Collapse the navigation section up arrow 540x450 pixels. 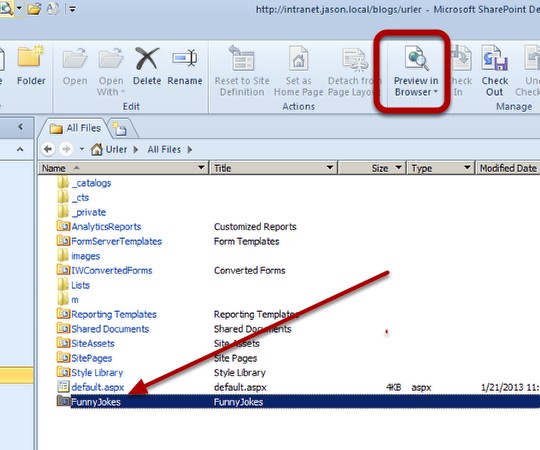click(x=20, y=149)
